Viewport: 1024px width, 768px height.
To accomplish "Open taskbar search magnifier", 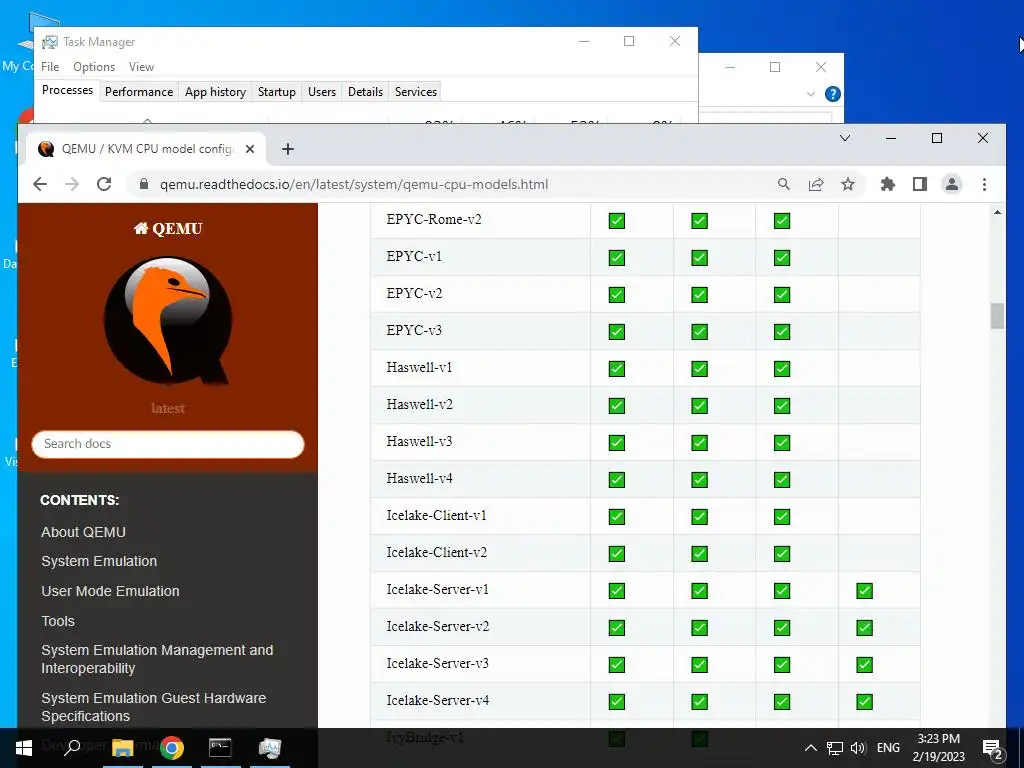I will [72, 747].
